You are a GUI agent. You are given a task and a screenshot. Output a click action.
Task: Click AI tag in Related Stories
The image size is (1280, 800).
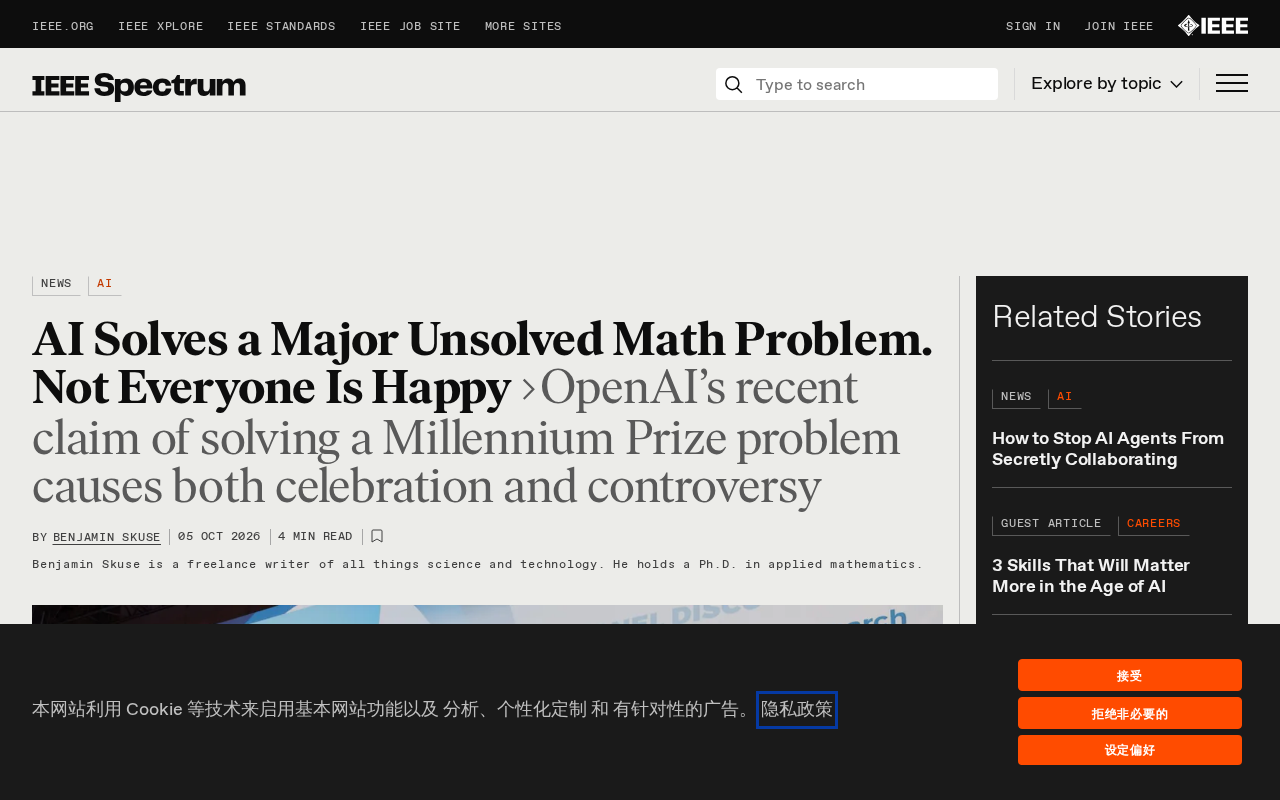click(1065, 398)
